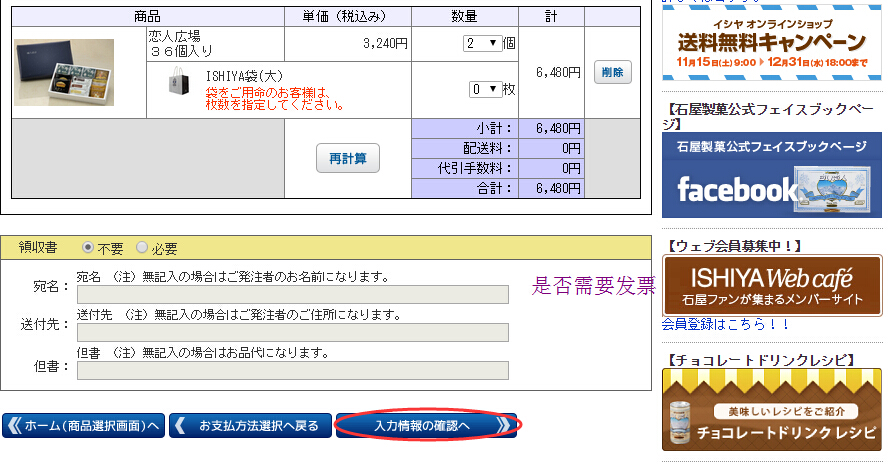The width and height of the screenshot is (890, 465).
Task: Click the 送付先 input field
Action: pyautogui.click(x=292, y=332)
